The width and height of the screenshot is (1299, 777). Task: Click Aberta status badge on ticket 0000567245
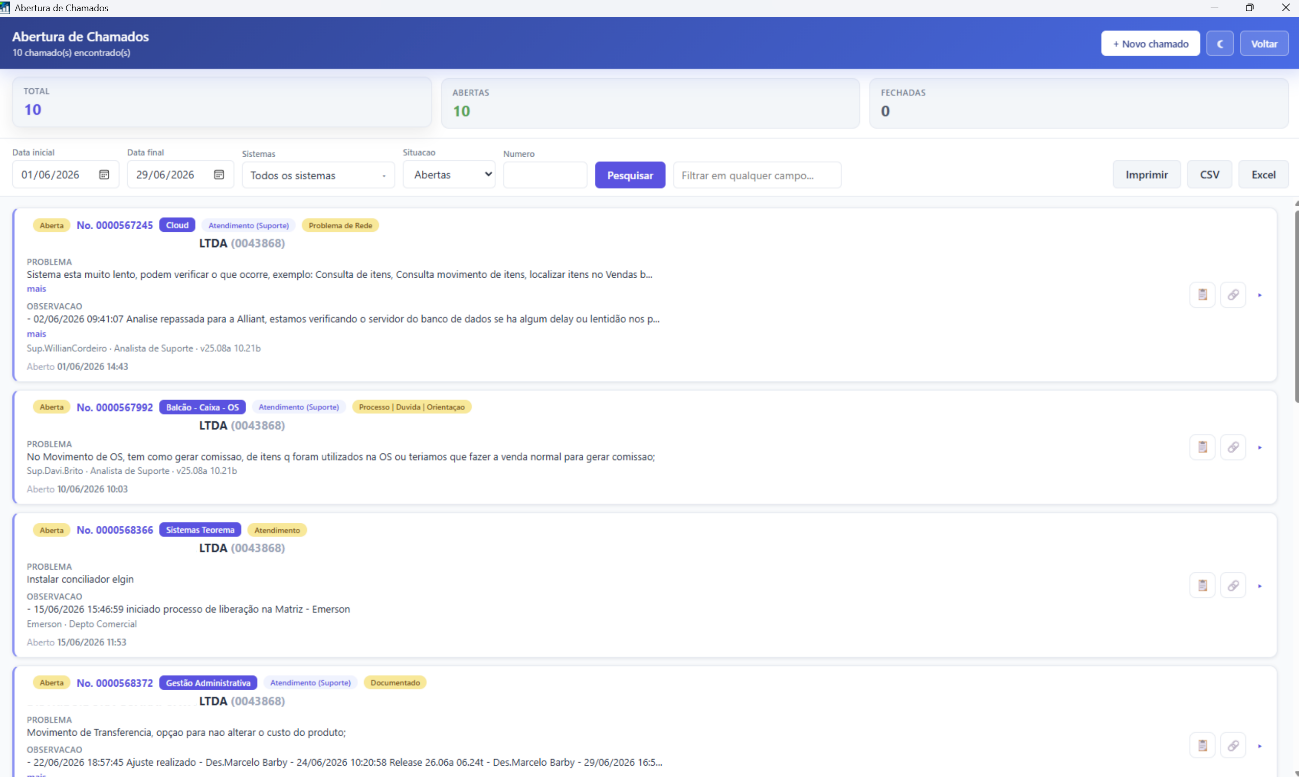tap(52, 225)
